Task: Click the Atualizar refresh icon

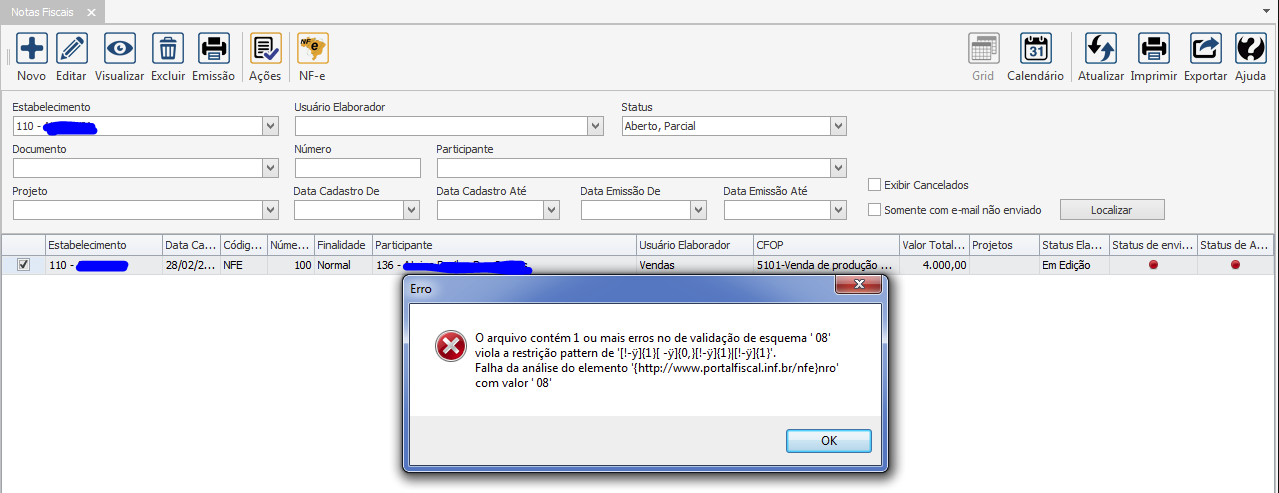Action: 1101,48
